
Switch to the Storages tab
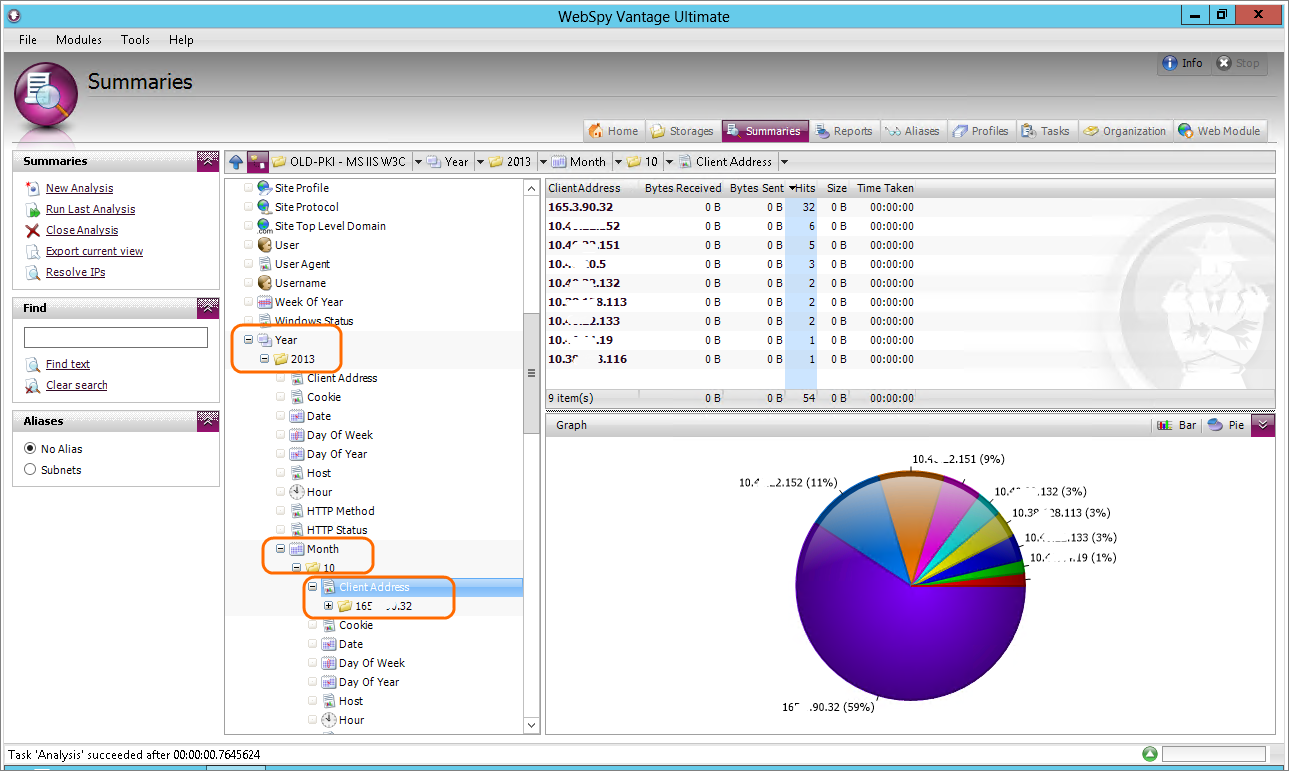(681, 131)
